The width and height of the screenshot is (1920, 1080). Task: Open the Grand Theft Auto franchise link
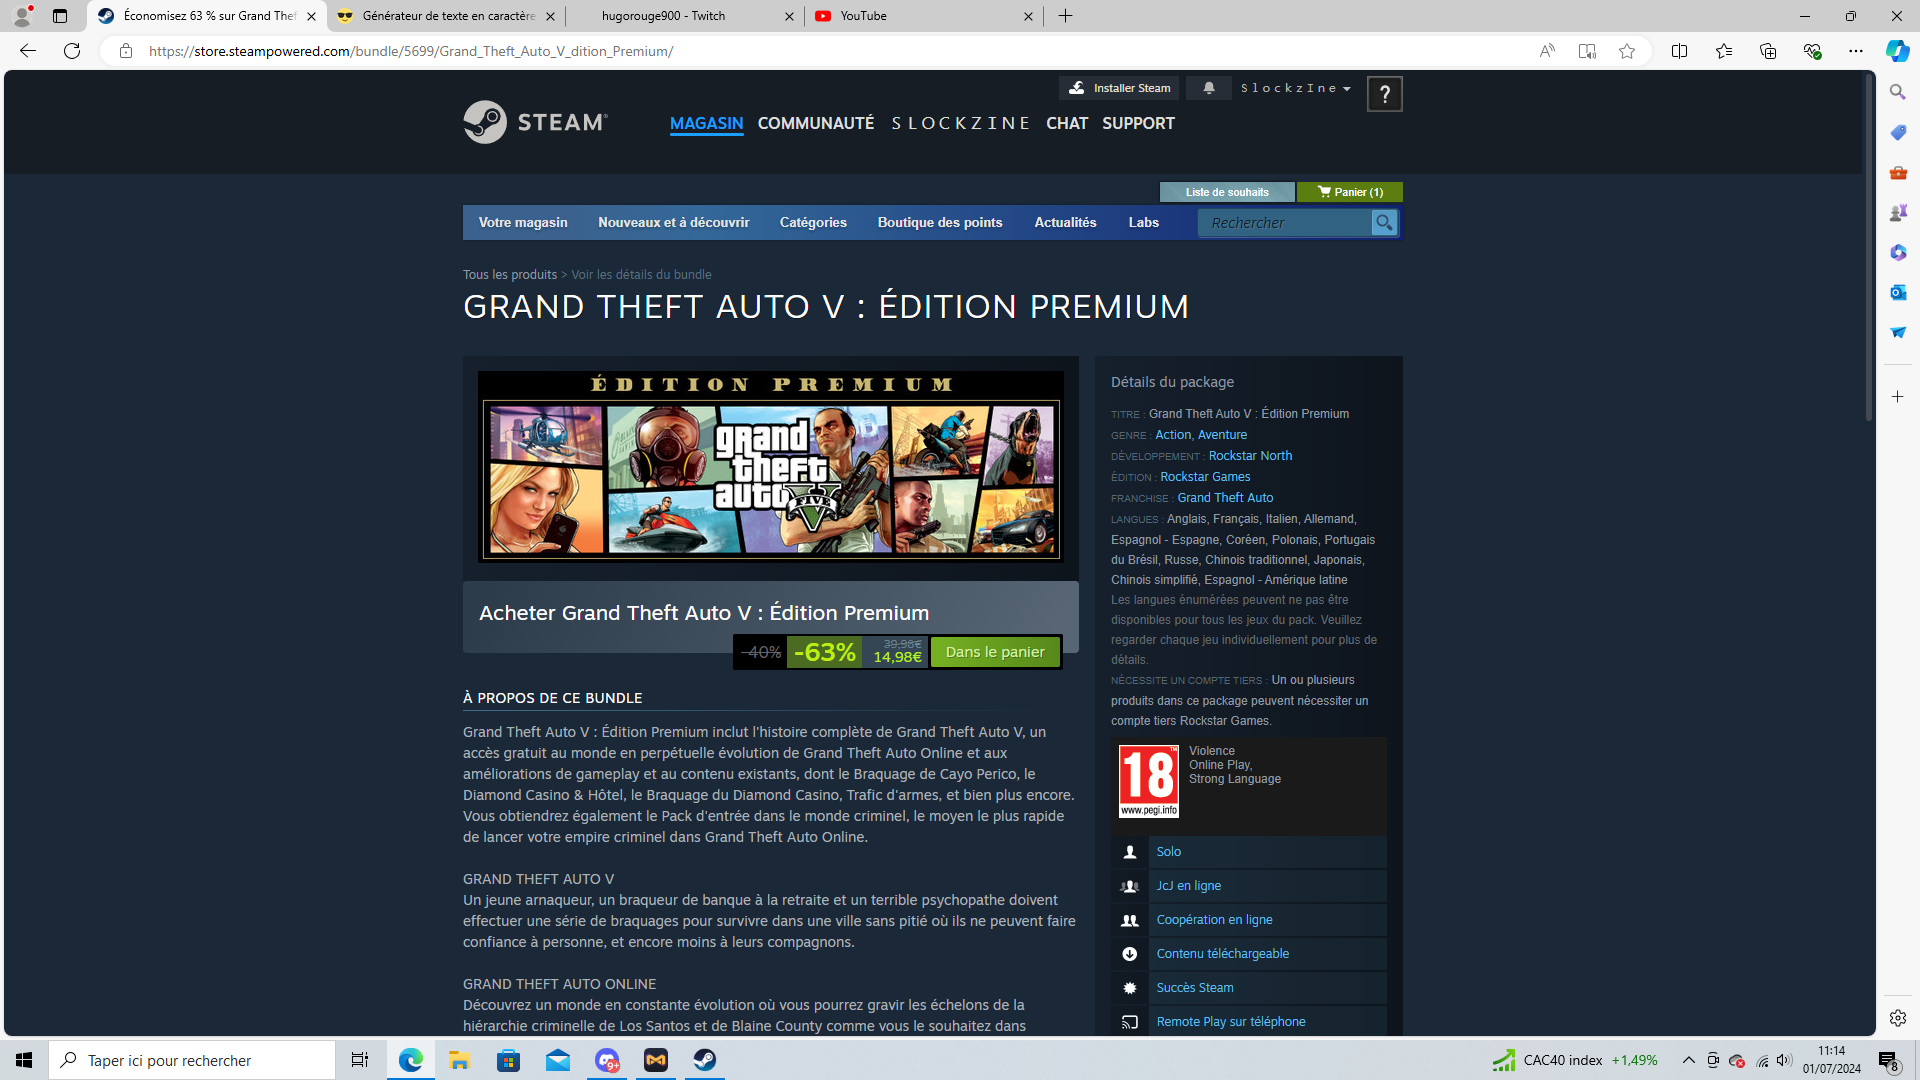[1225, 498]
